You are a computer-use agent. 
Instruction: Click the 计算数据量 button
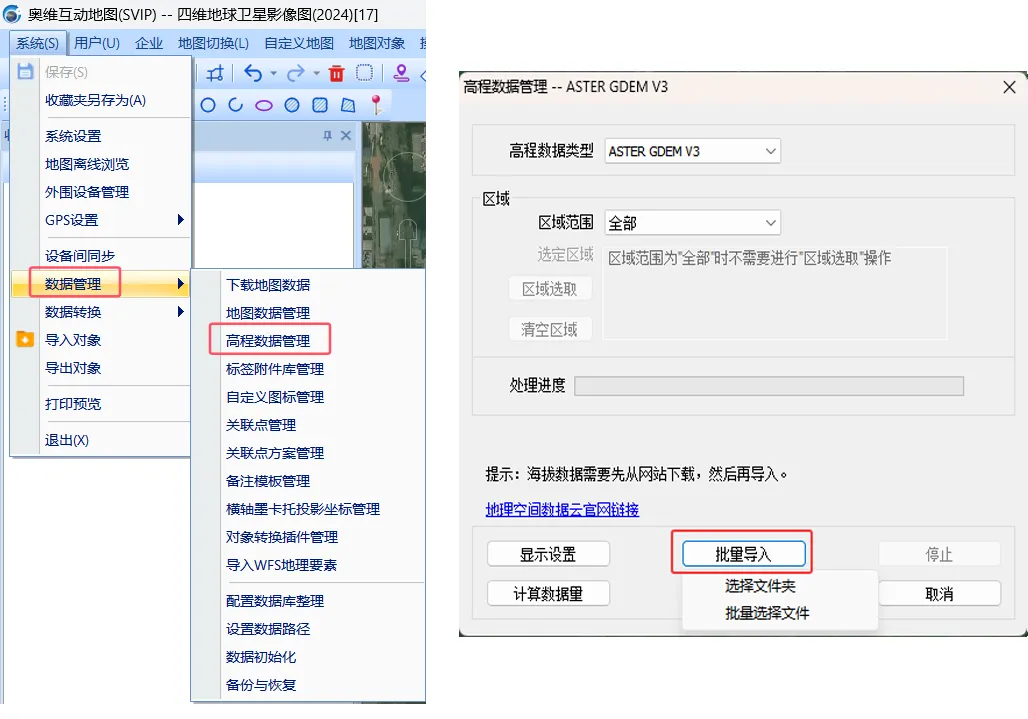pyautogui.click(x=548, y=594)
